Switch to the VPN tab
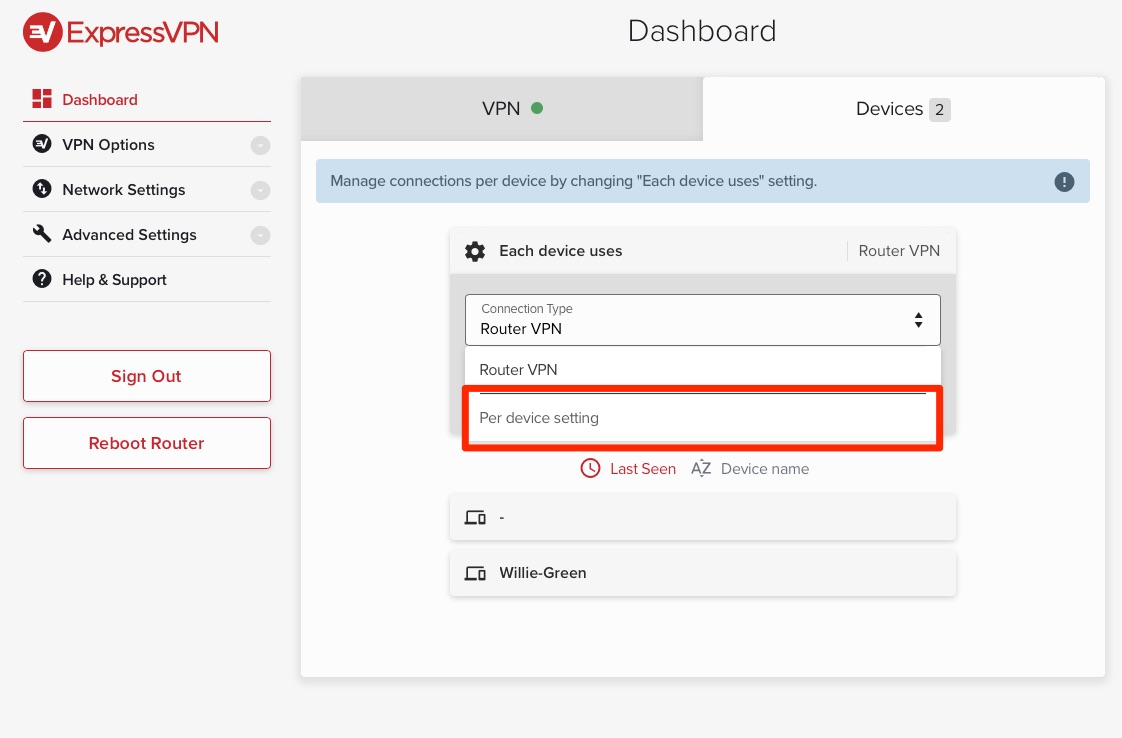The height and width of the screenshot is (738, 1122). tap(501, 109)
